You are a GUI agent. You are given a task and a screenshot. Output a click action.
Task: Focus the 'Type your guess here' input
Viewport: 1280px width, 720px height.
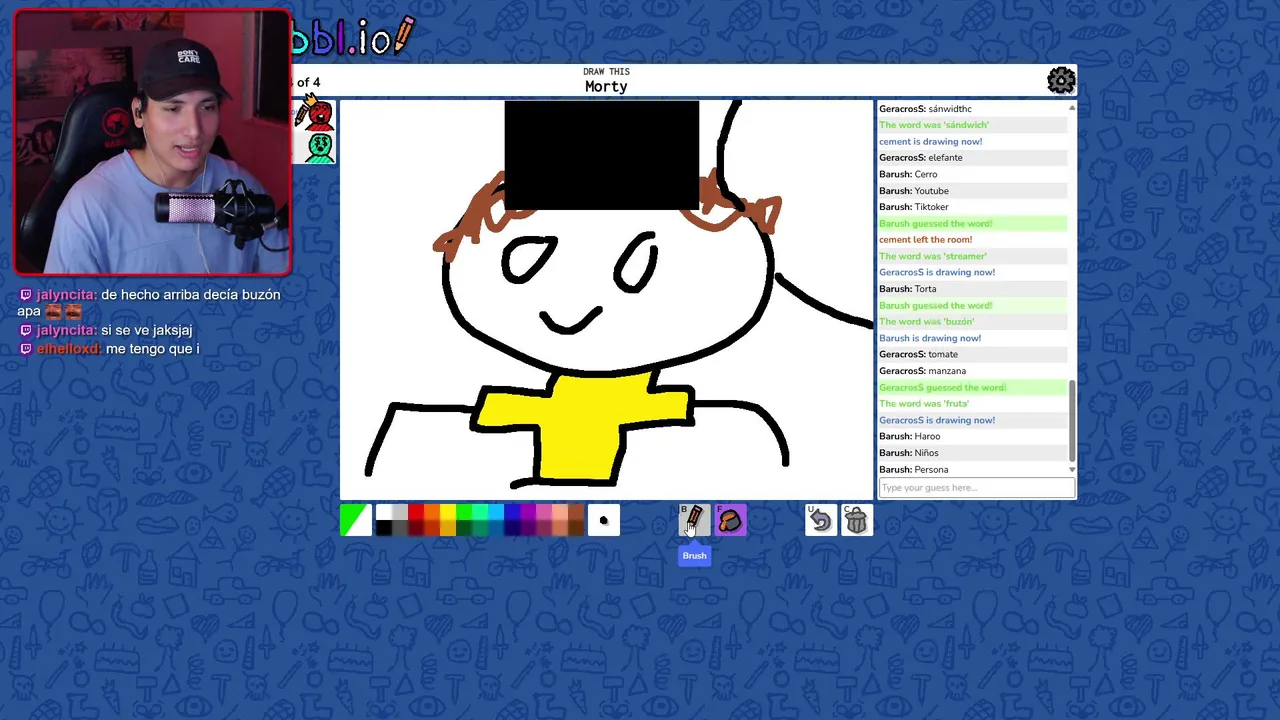pos(976,488)
